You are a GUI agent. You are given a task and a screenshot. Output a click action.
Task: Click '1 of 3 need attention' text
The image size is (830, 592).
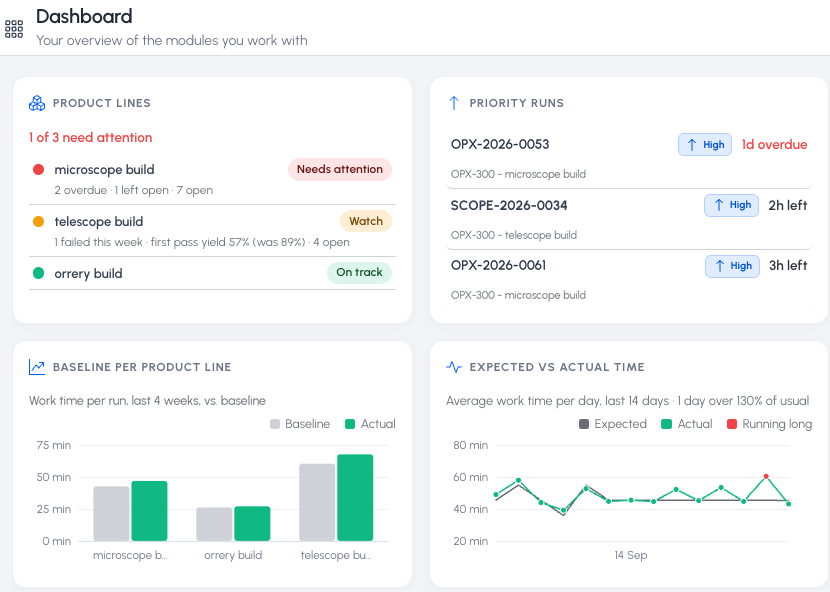[x=91, y=138]
